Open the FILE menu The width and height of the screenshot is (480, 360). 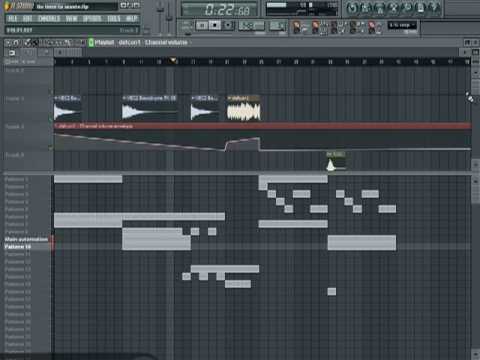[x=12, y=18]
